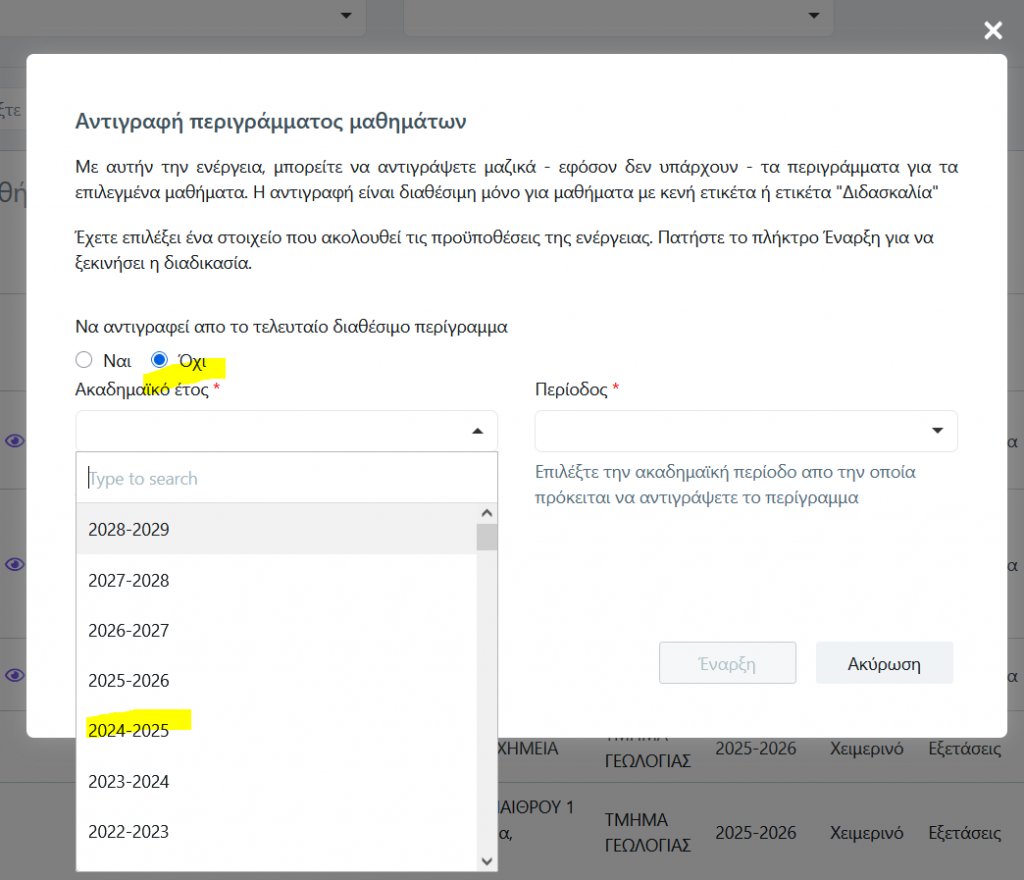Pick the 2028-2029 academic year option

click(129, 530)
